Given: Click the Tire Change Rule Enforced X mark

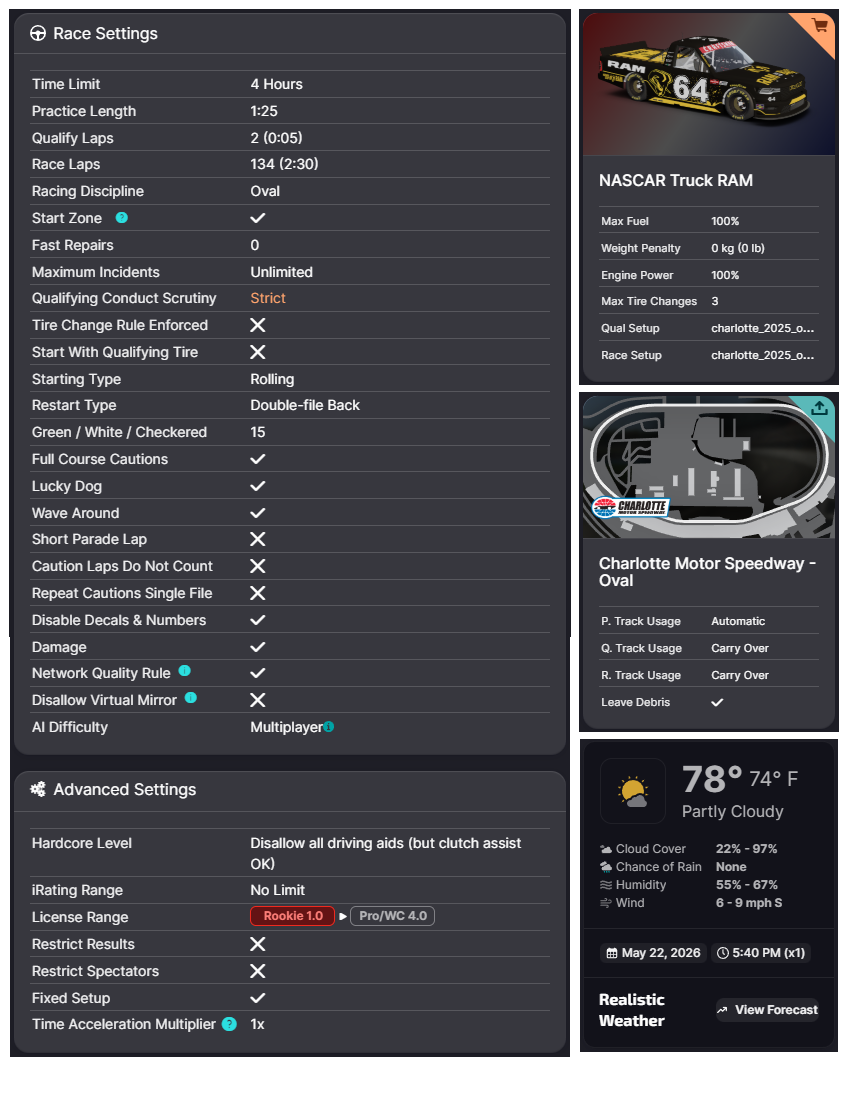Looking at the screenshot, I should point(258,325).
